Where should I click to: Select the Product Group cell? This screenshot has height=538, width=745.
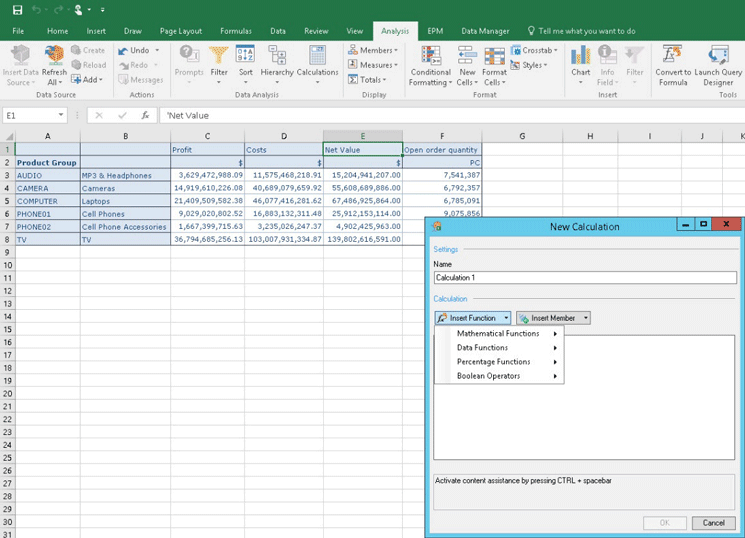coord(48,163)
